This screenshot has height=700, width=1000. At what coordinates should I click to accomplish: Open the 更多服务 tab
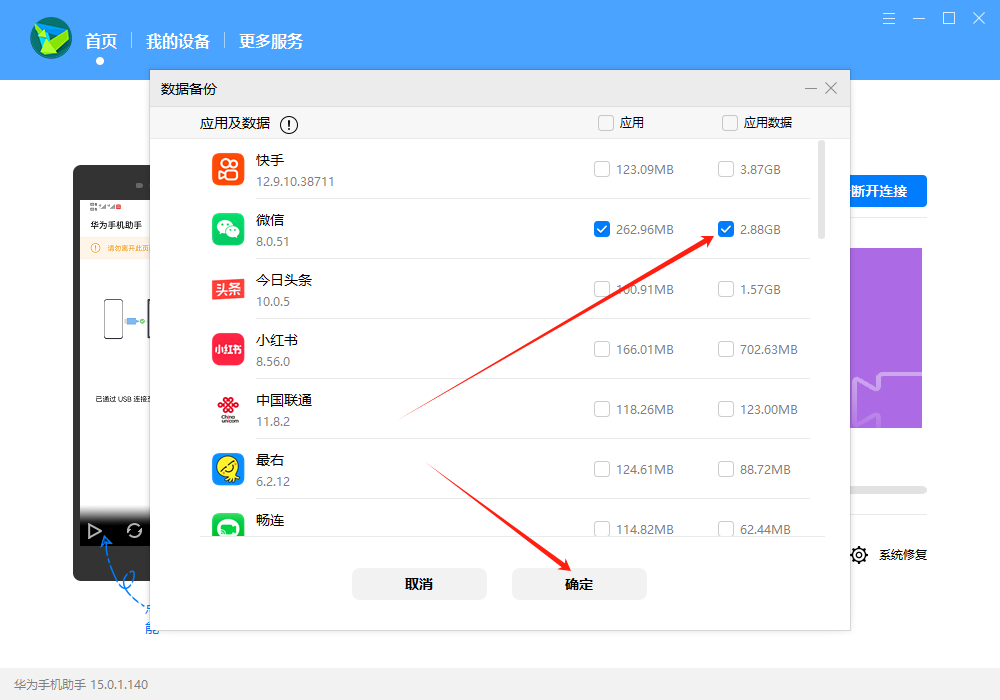(x=270, y=41)
